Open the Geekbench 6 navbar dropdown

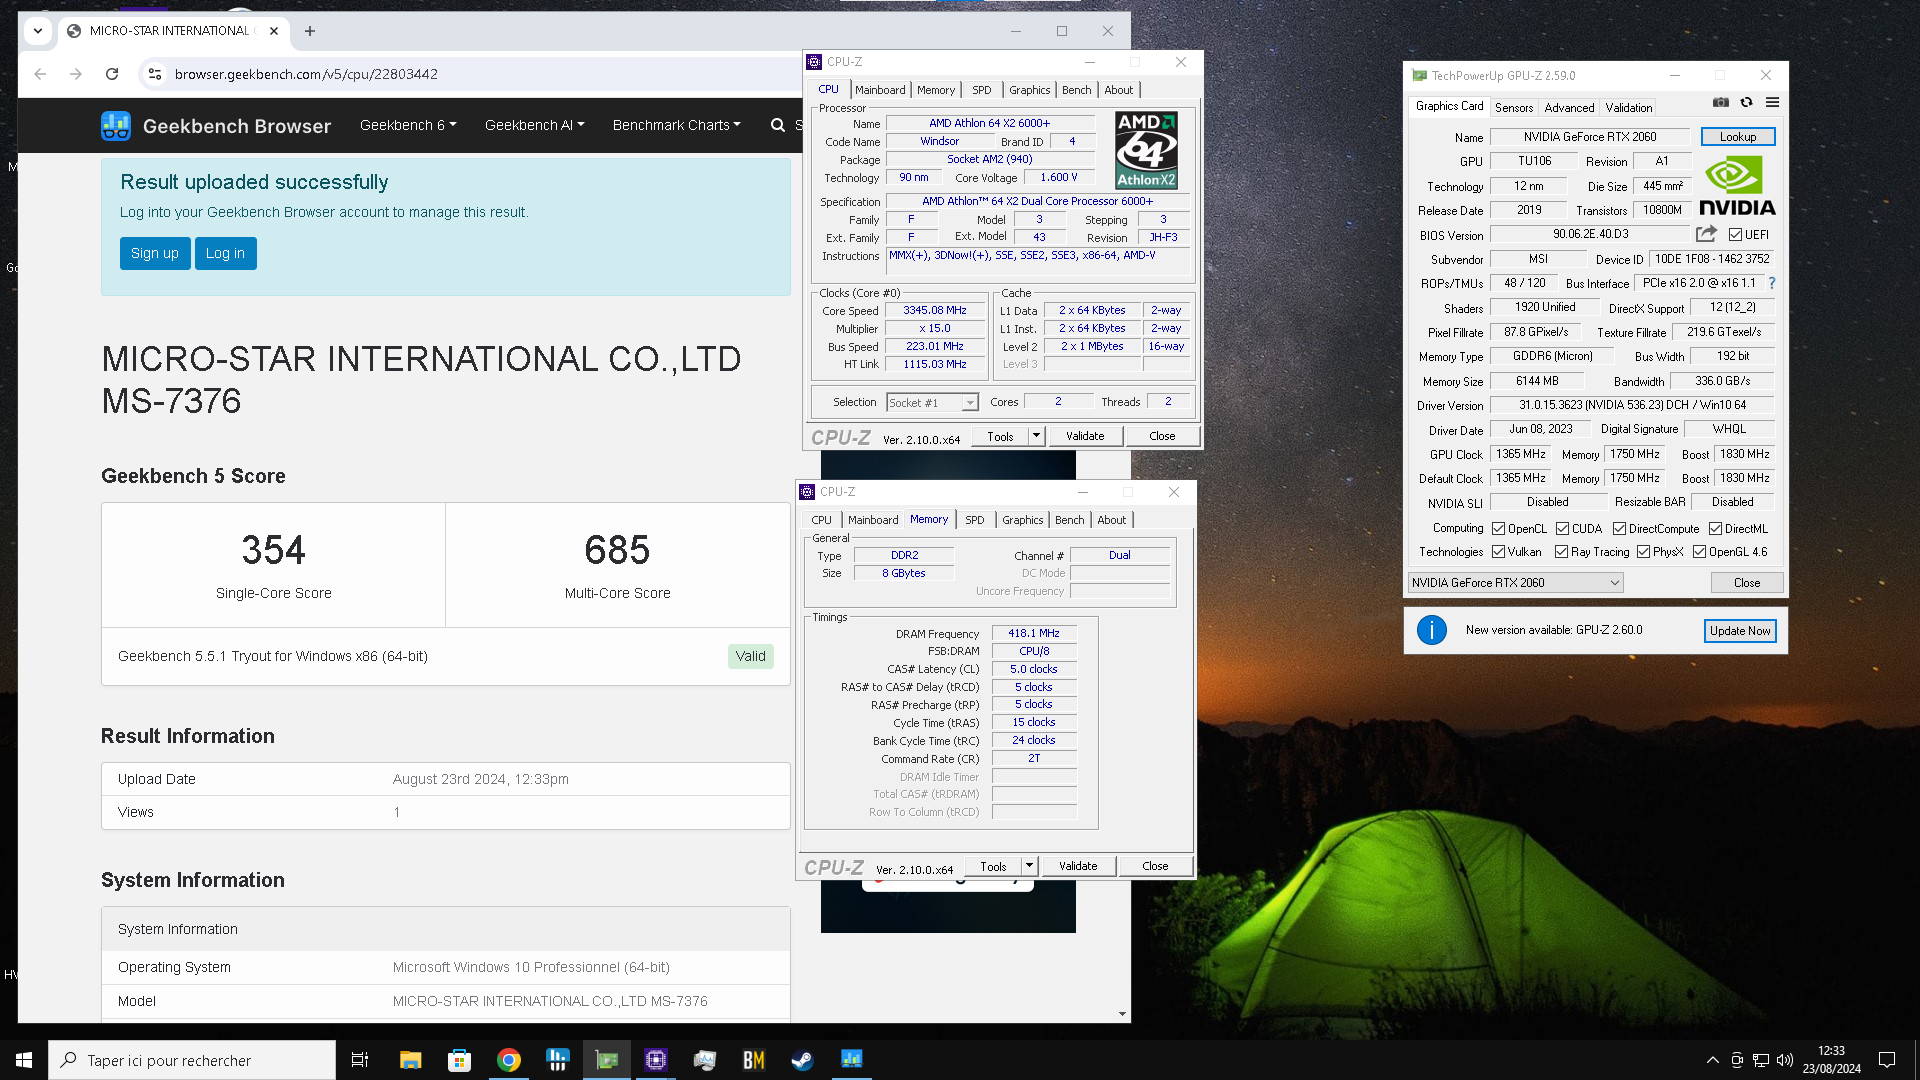coord(408,125)
